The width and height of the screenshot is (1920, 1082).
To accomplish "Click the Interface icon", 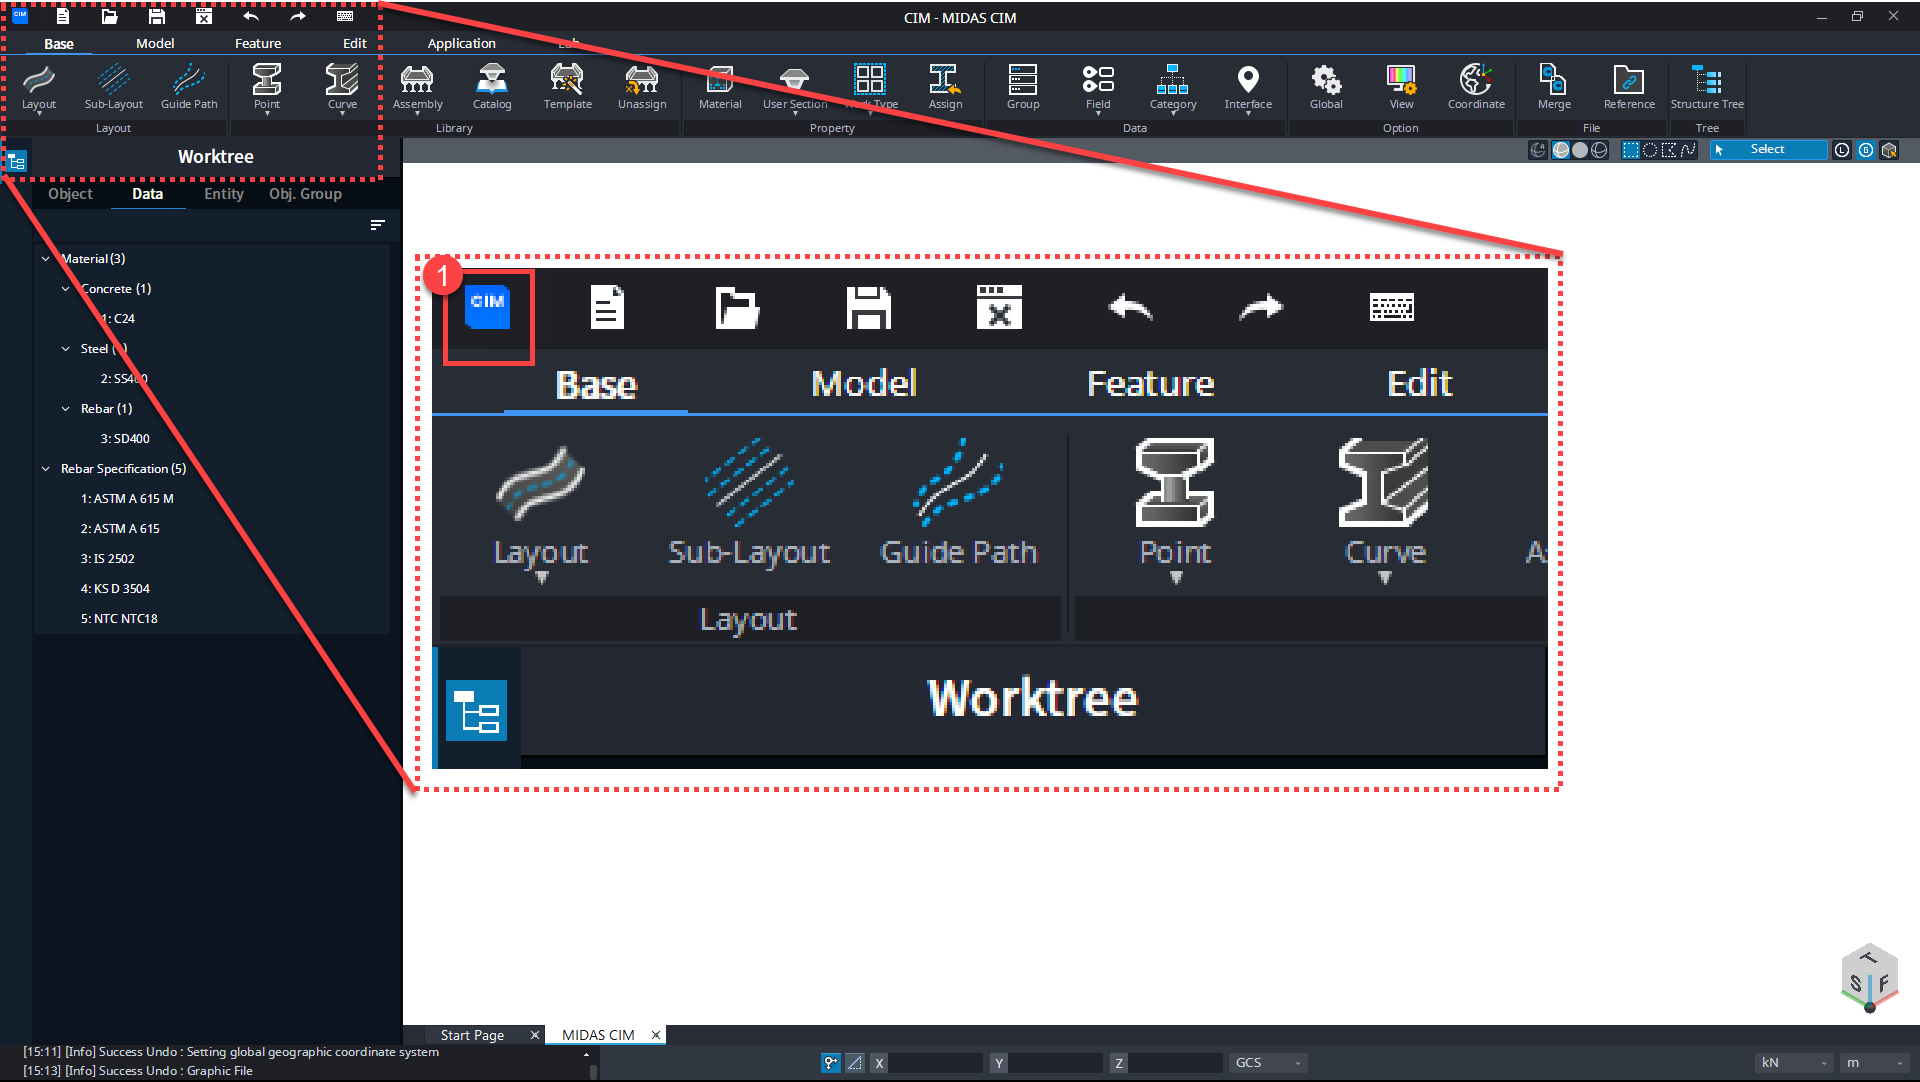I will (1248, 79).
